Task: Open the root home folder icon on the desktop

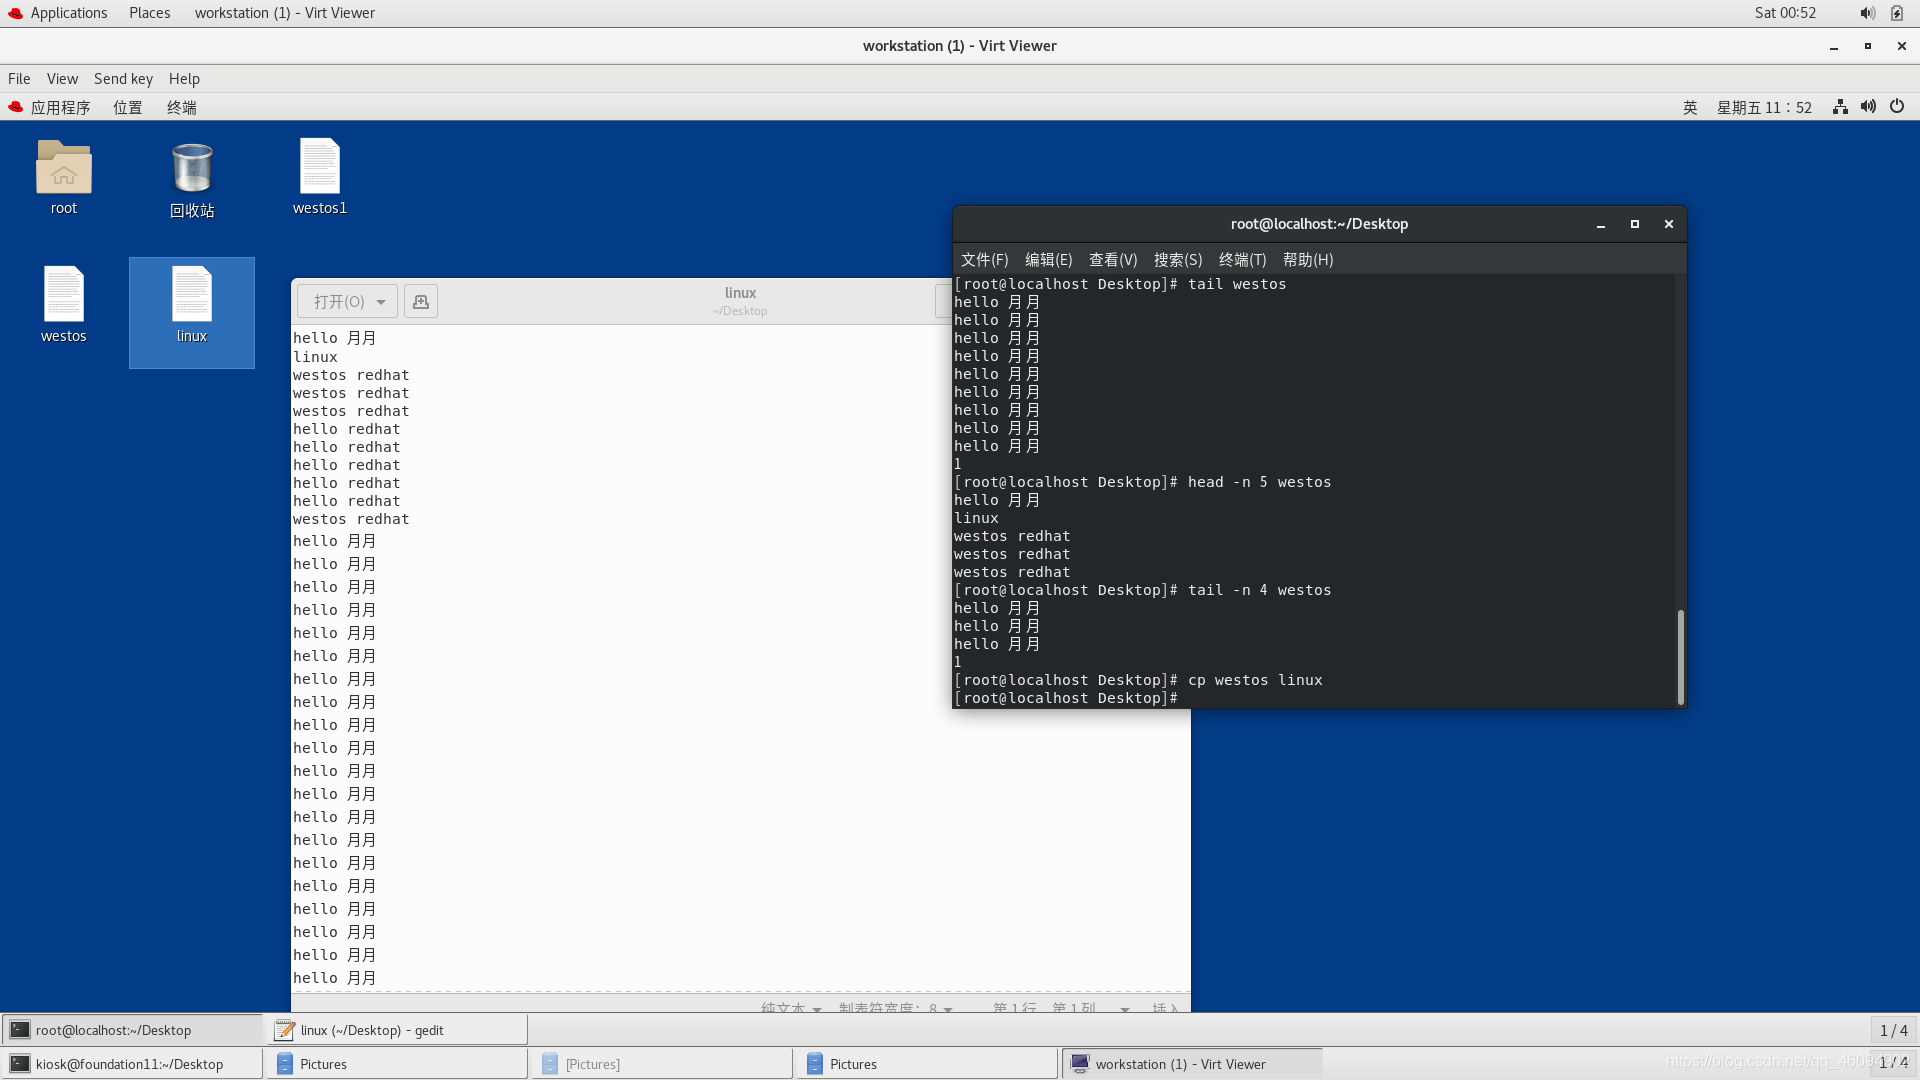Action: [63, 167]
